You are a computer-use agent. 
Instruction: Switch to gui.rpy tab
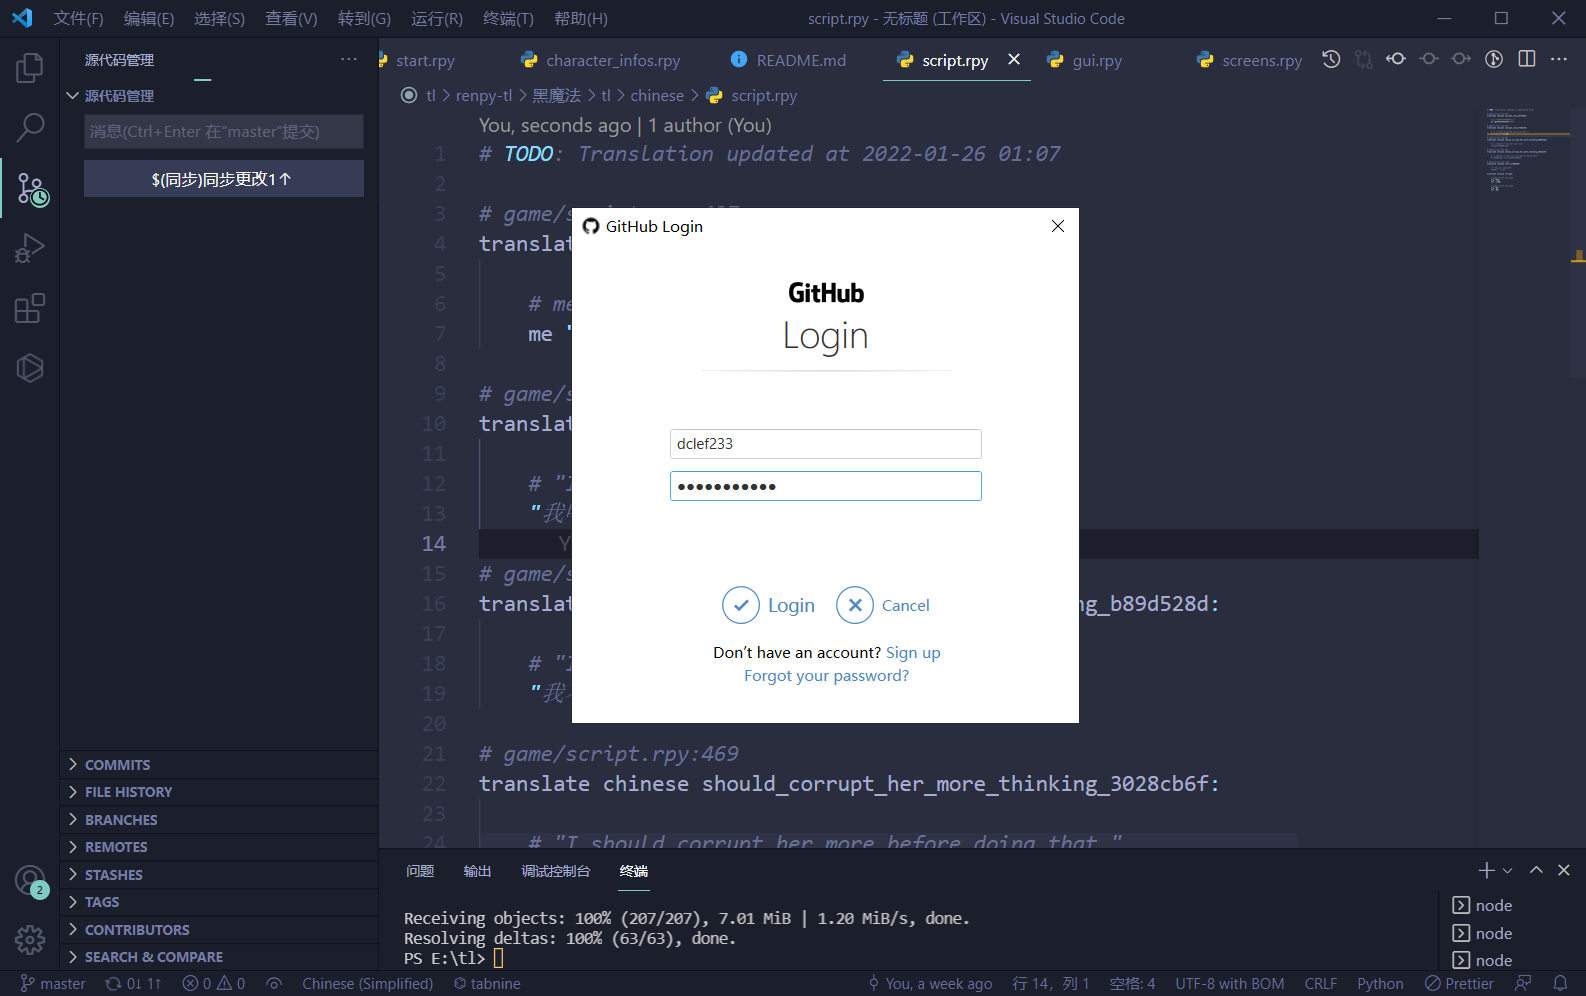click(x=1085, y=60)
